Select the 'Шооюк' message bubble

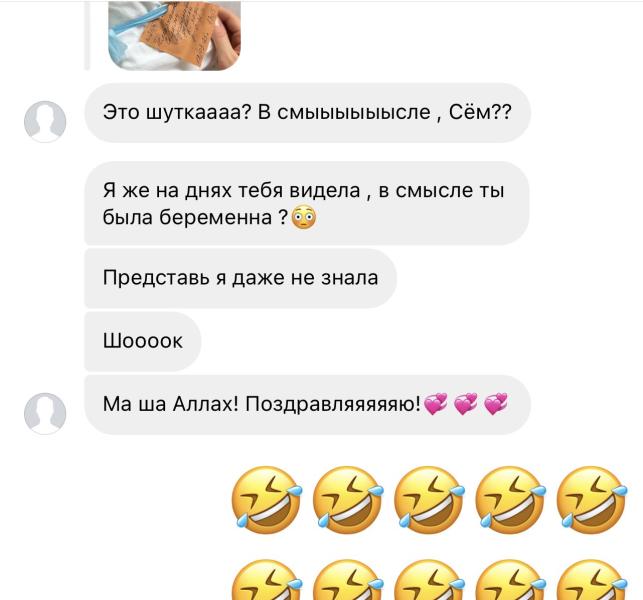pos(143,341)
